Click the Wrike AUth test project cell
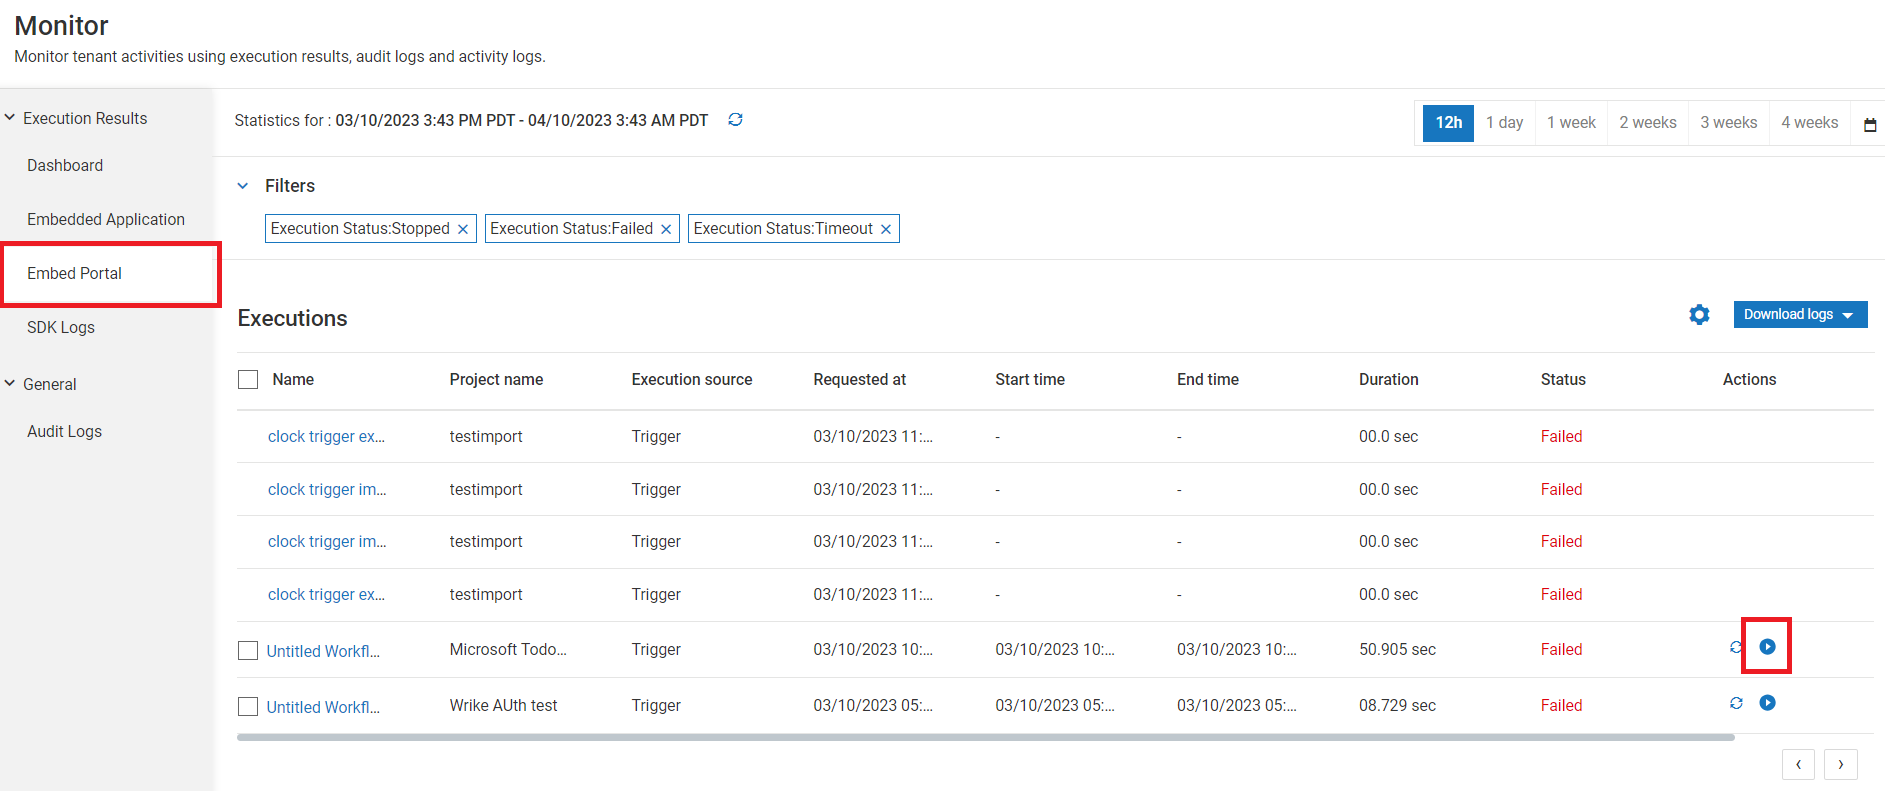This screenshot has width=1885, height=791. [504, 706]
